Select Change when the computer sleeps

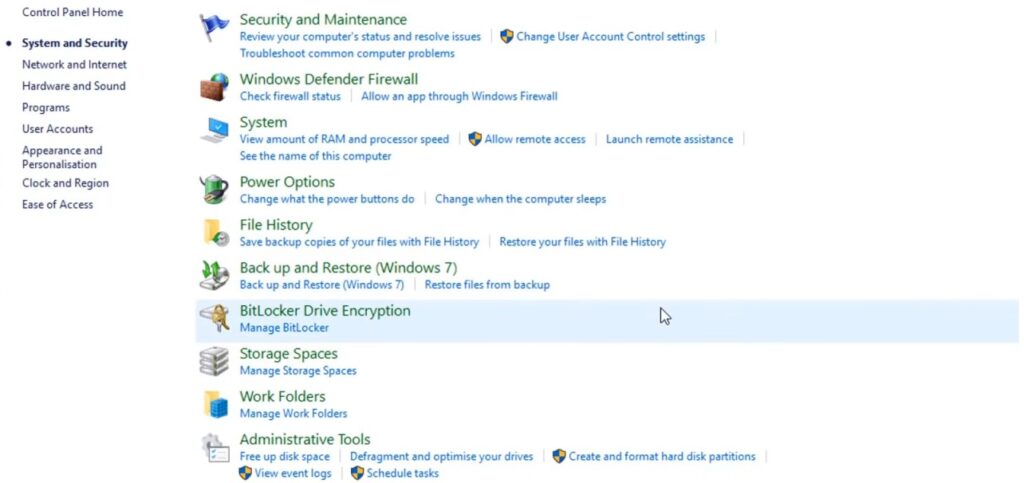pos(520,198)
